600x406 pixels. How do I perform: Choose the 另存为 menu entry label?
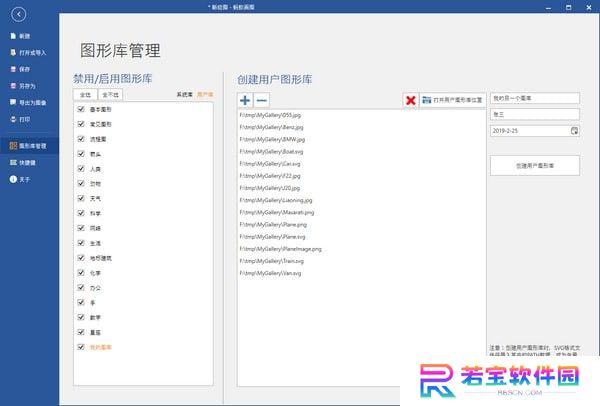[x=27, y=86]
